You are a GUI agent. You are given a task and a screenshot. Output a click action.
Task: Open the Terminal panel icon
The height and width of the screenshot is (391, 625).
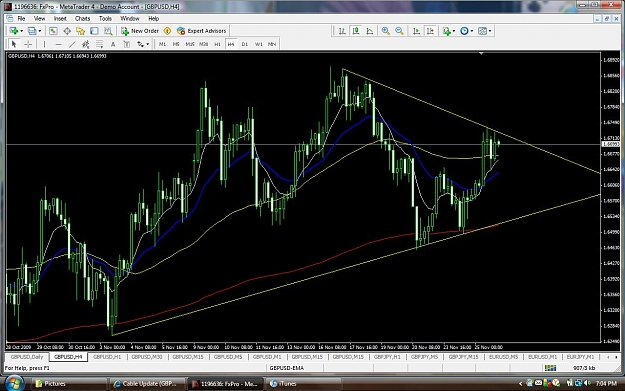coord(94,31)
